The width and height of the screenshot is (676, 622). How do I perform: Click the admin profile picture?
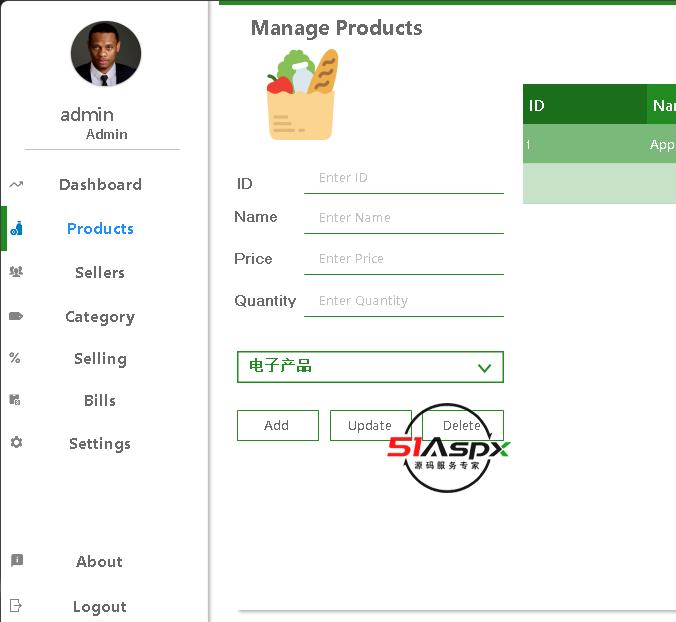[106, 53]
